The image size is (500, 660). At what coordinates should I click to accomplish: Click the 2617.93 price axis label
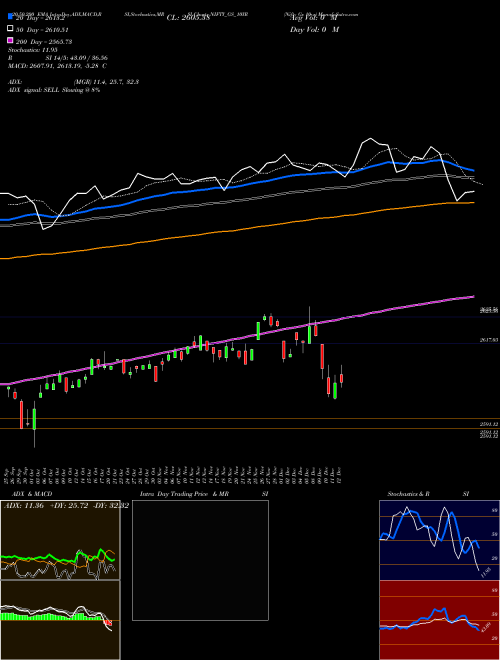(489, 340)
